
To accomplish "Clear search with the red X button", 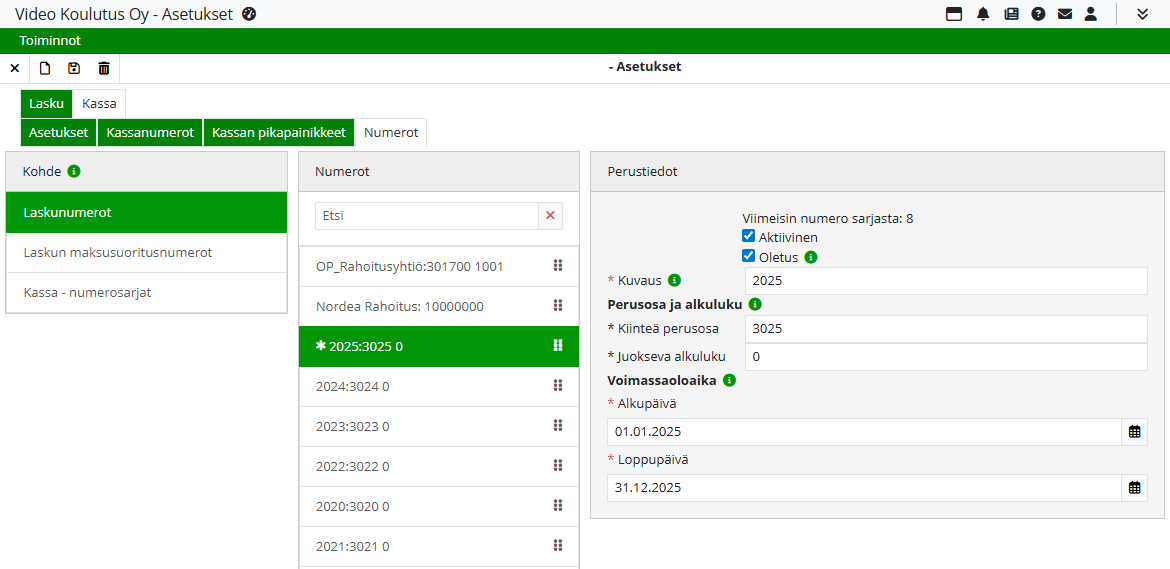I will 550,216.
